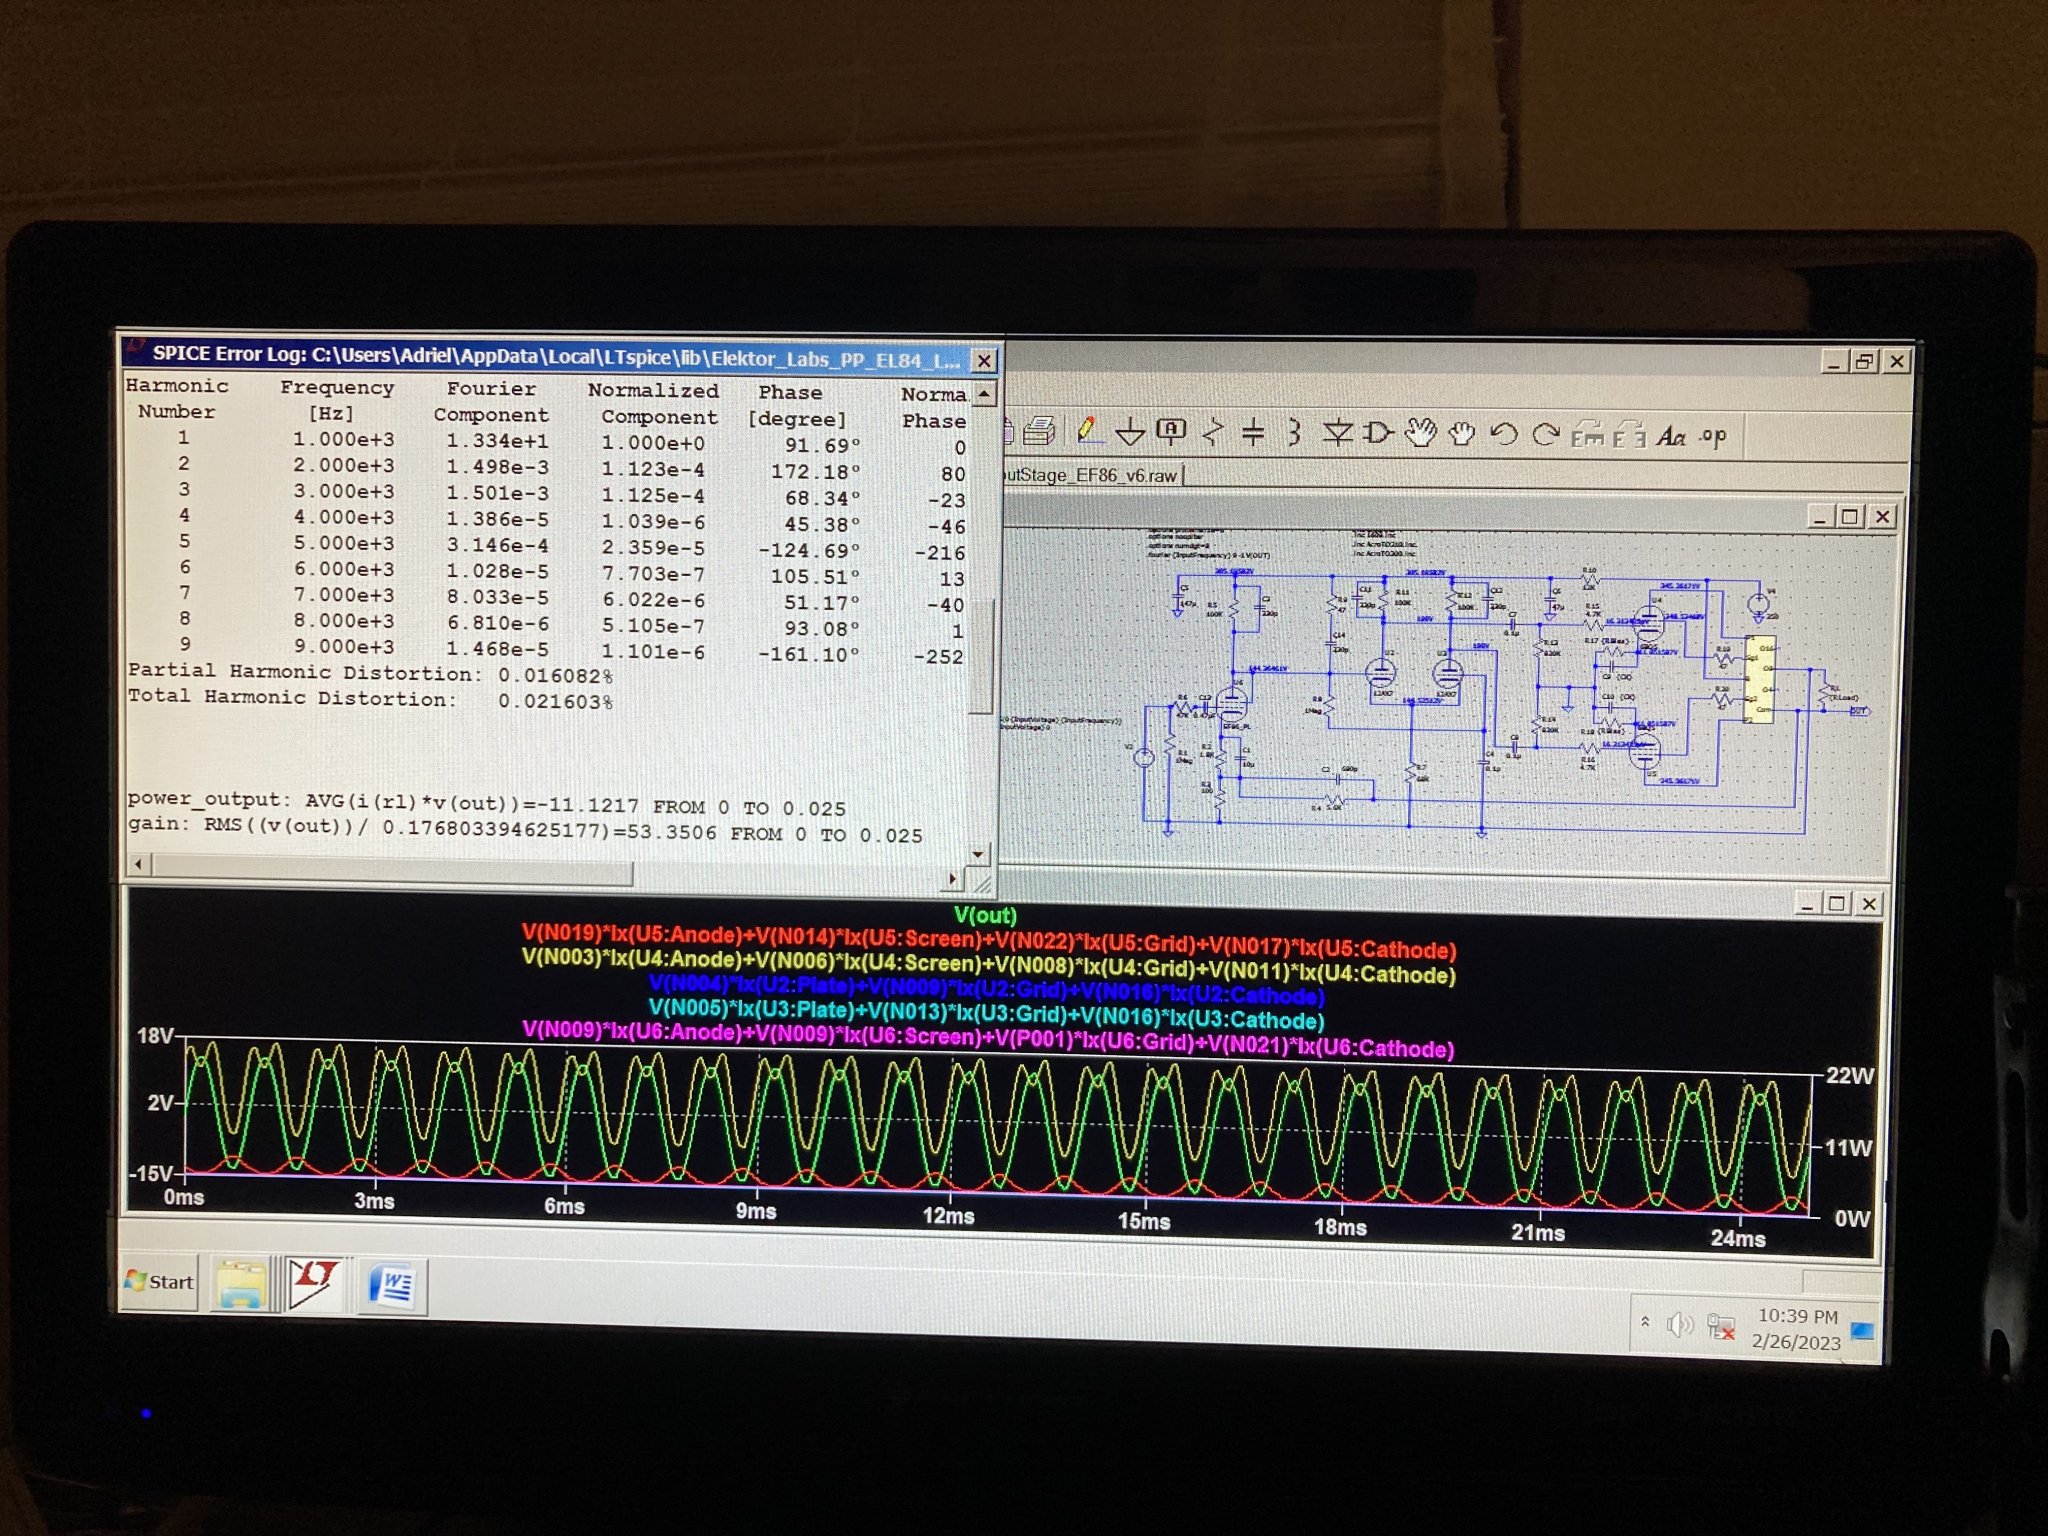Click the 22W right axis label
Screen dimensions: 2048x1536
pos(1849,1076)
